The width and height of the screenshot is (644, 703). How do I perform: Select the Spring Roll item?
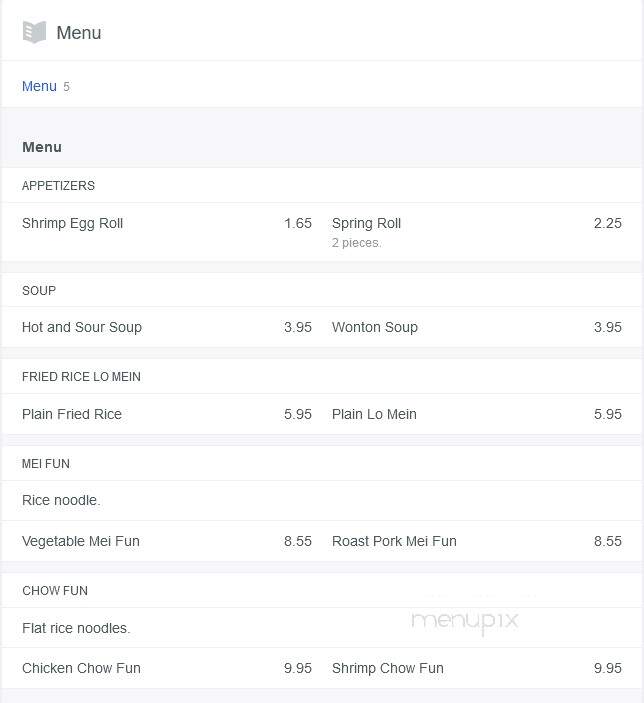click(366, 223)
